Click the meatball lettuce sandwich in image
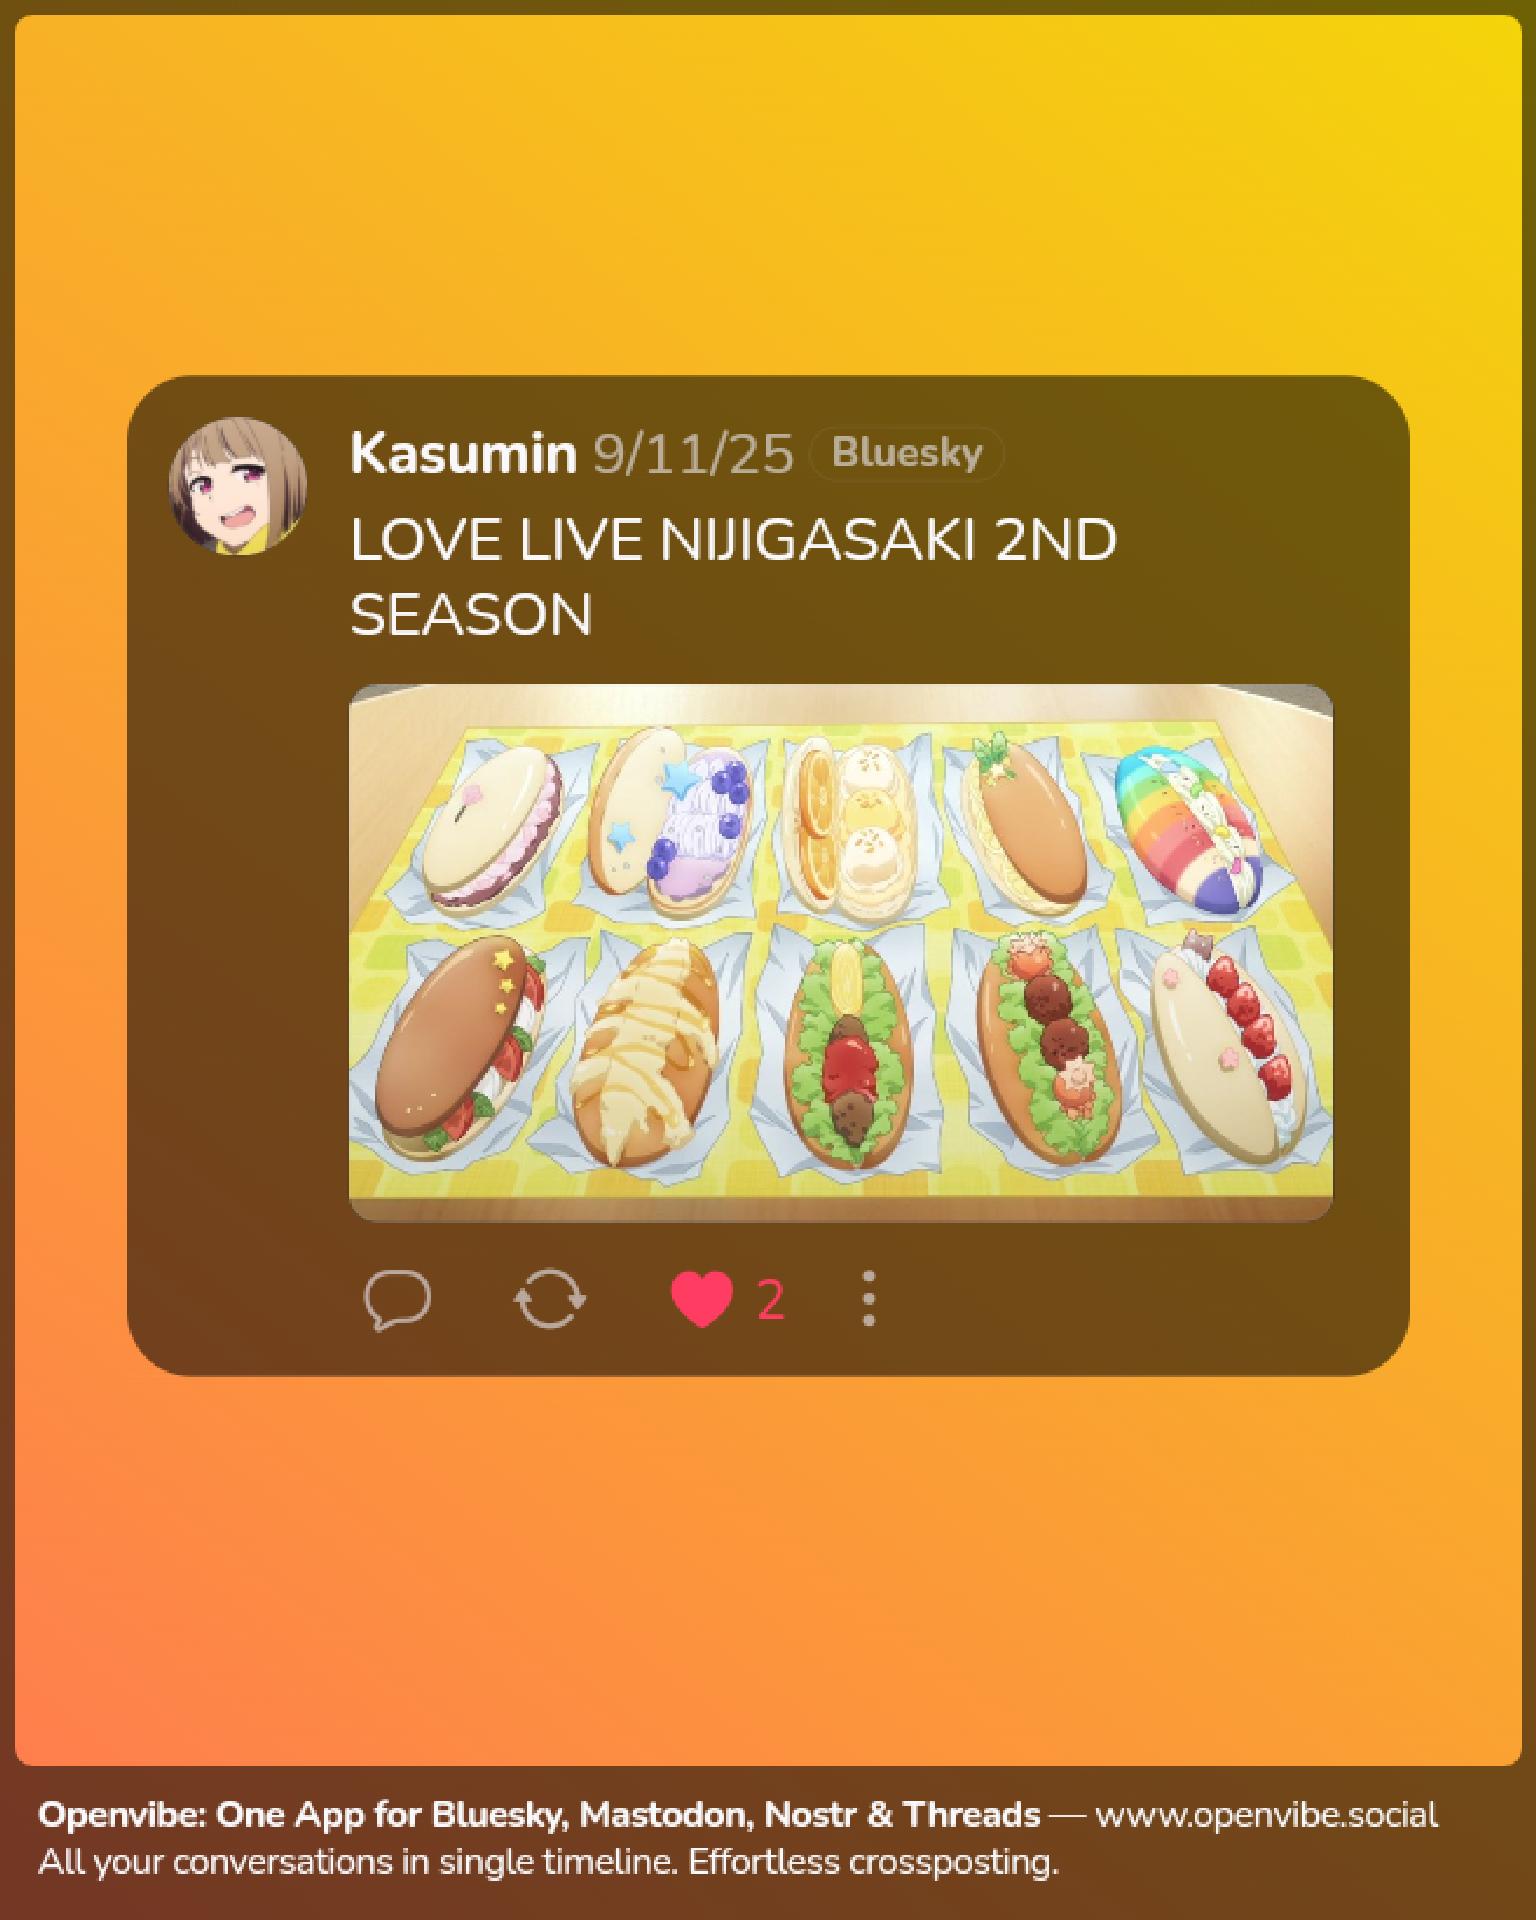The width and height of the screenshot is (1536, 1920). coord(1045,1050)
